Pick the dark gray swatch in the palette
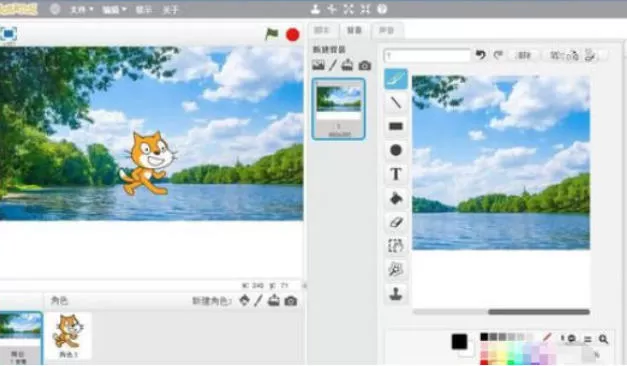The image size is (627, 366). click(493, 337)
